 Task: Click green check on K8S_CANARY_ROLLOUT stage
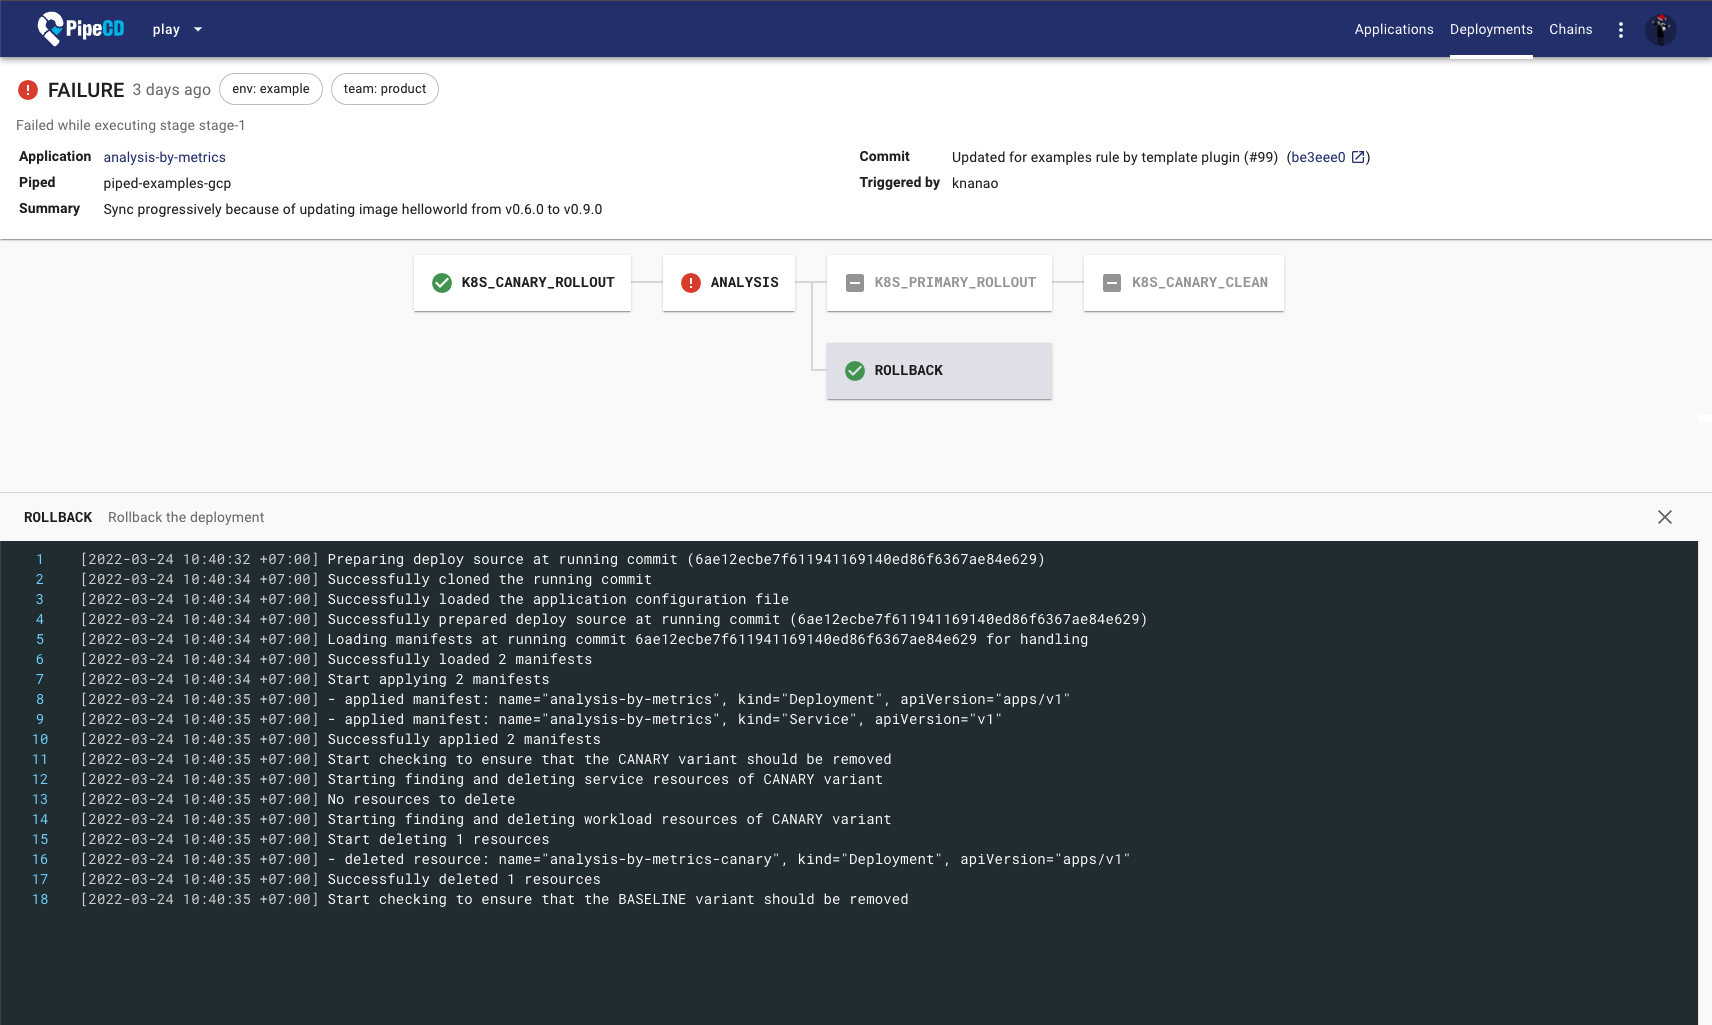click(442, 282)
